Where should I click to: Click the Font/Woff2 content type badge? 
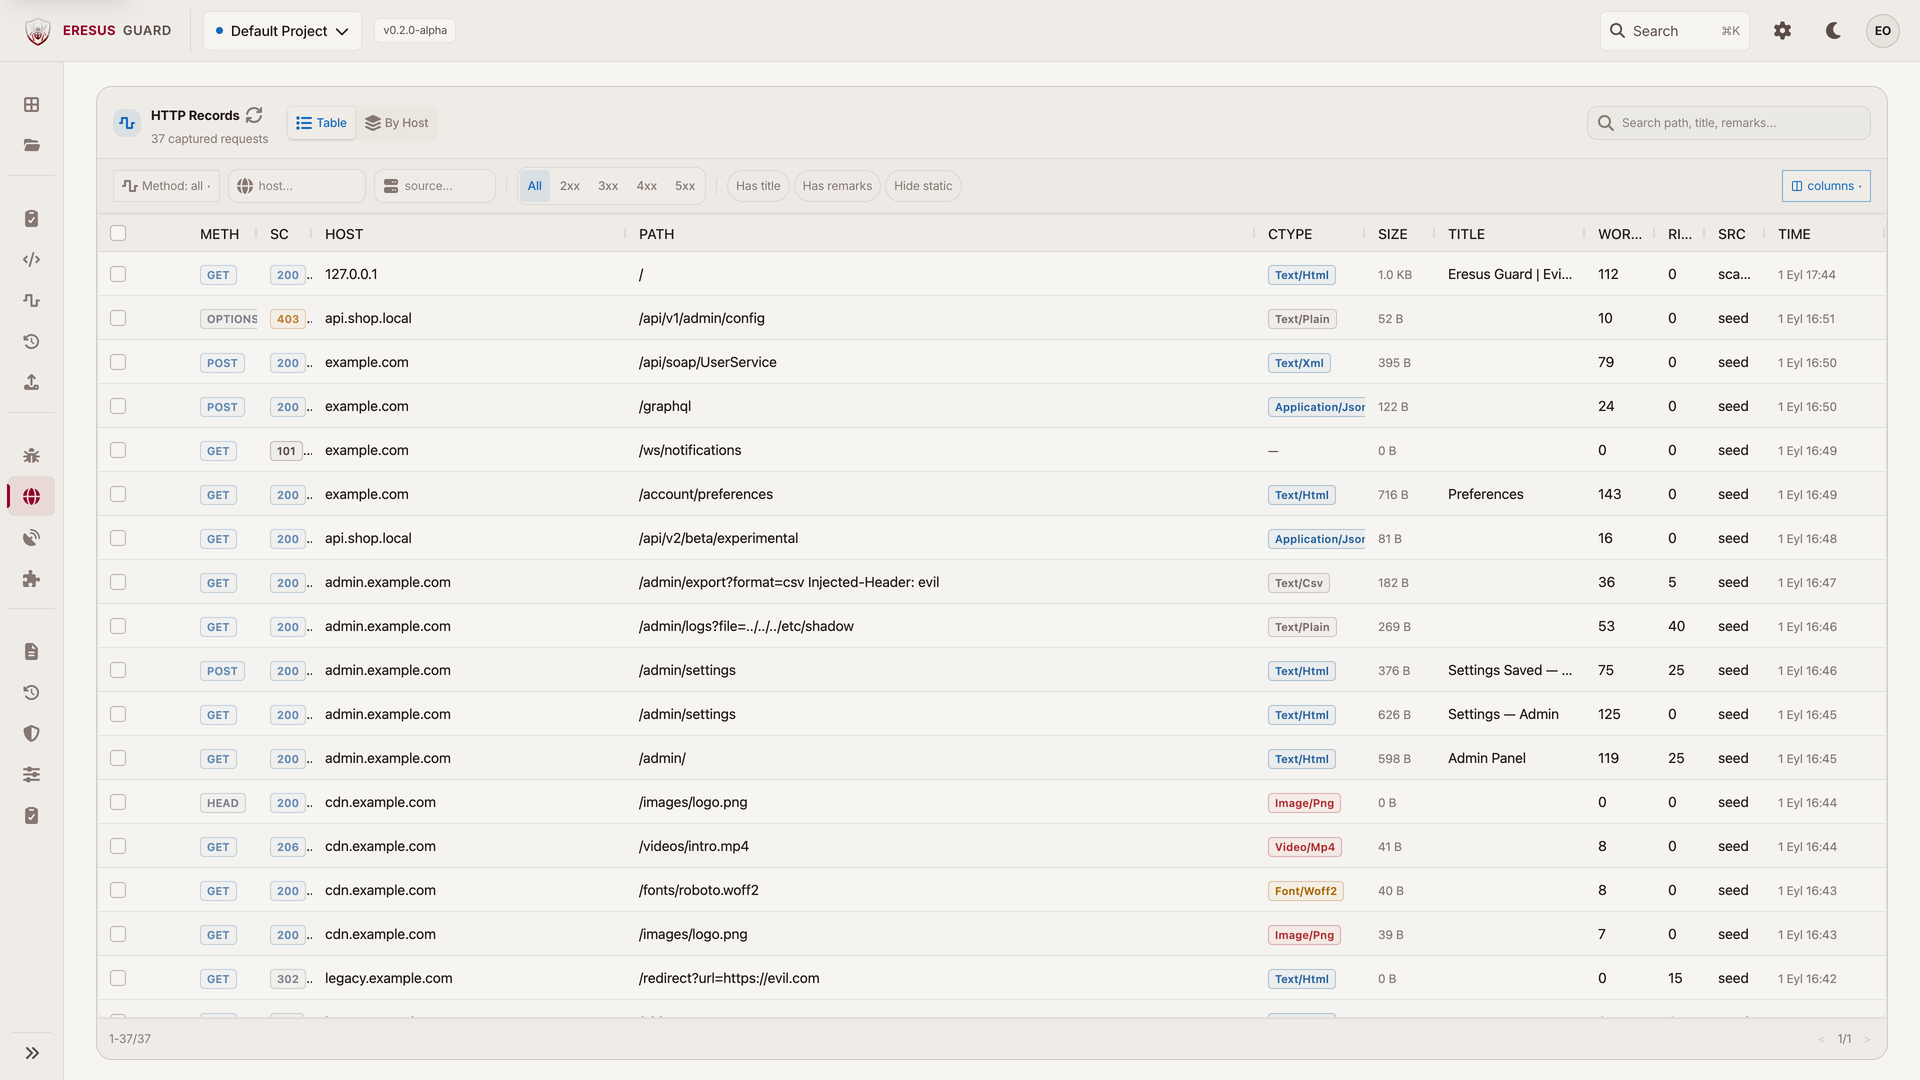pos(1305,891)
